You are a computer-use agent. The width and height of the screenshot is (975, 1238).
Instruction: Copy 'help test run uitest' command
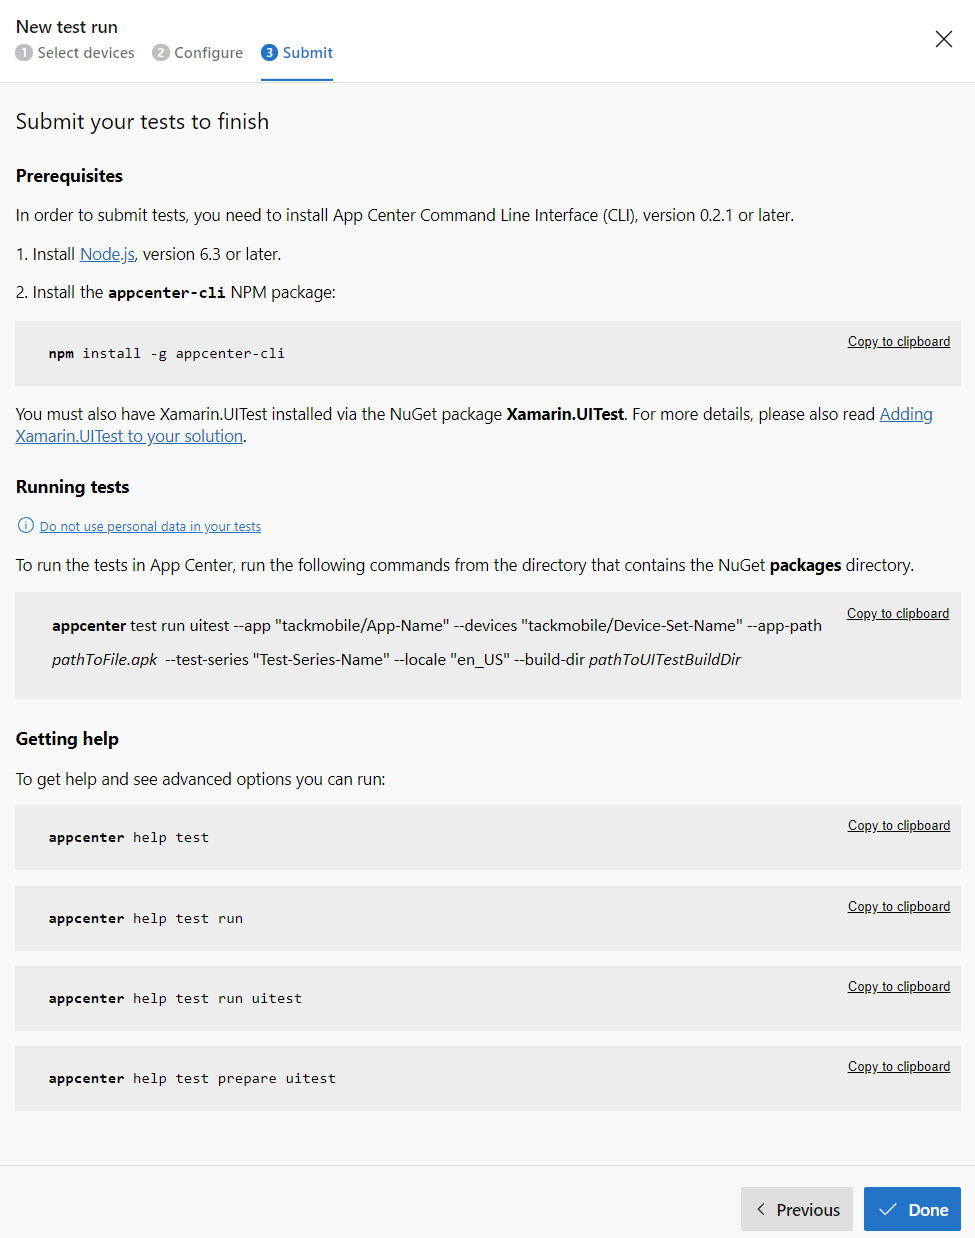point(899,986)
